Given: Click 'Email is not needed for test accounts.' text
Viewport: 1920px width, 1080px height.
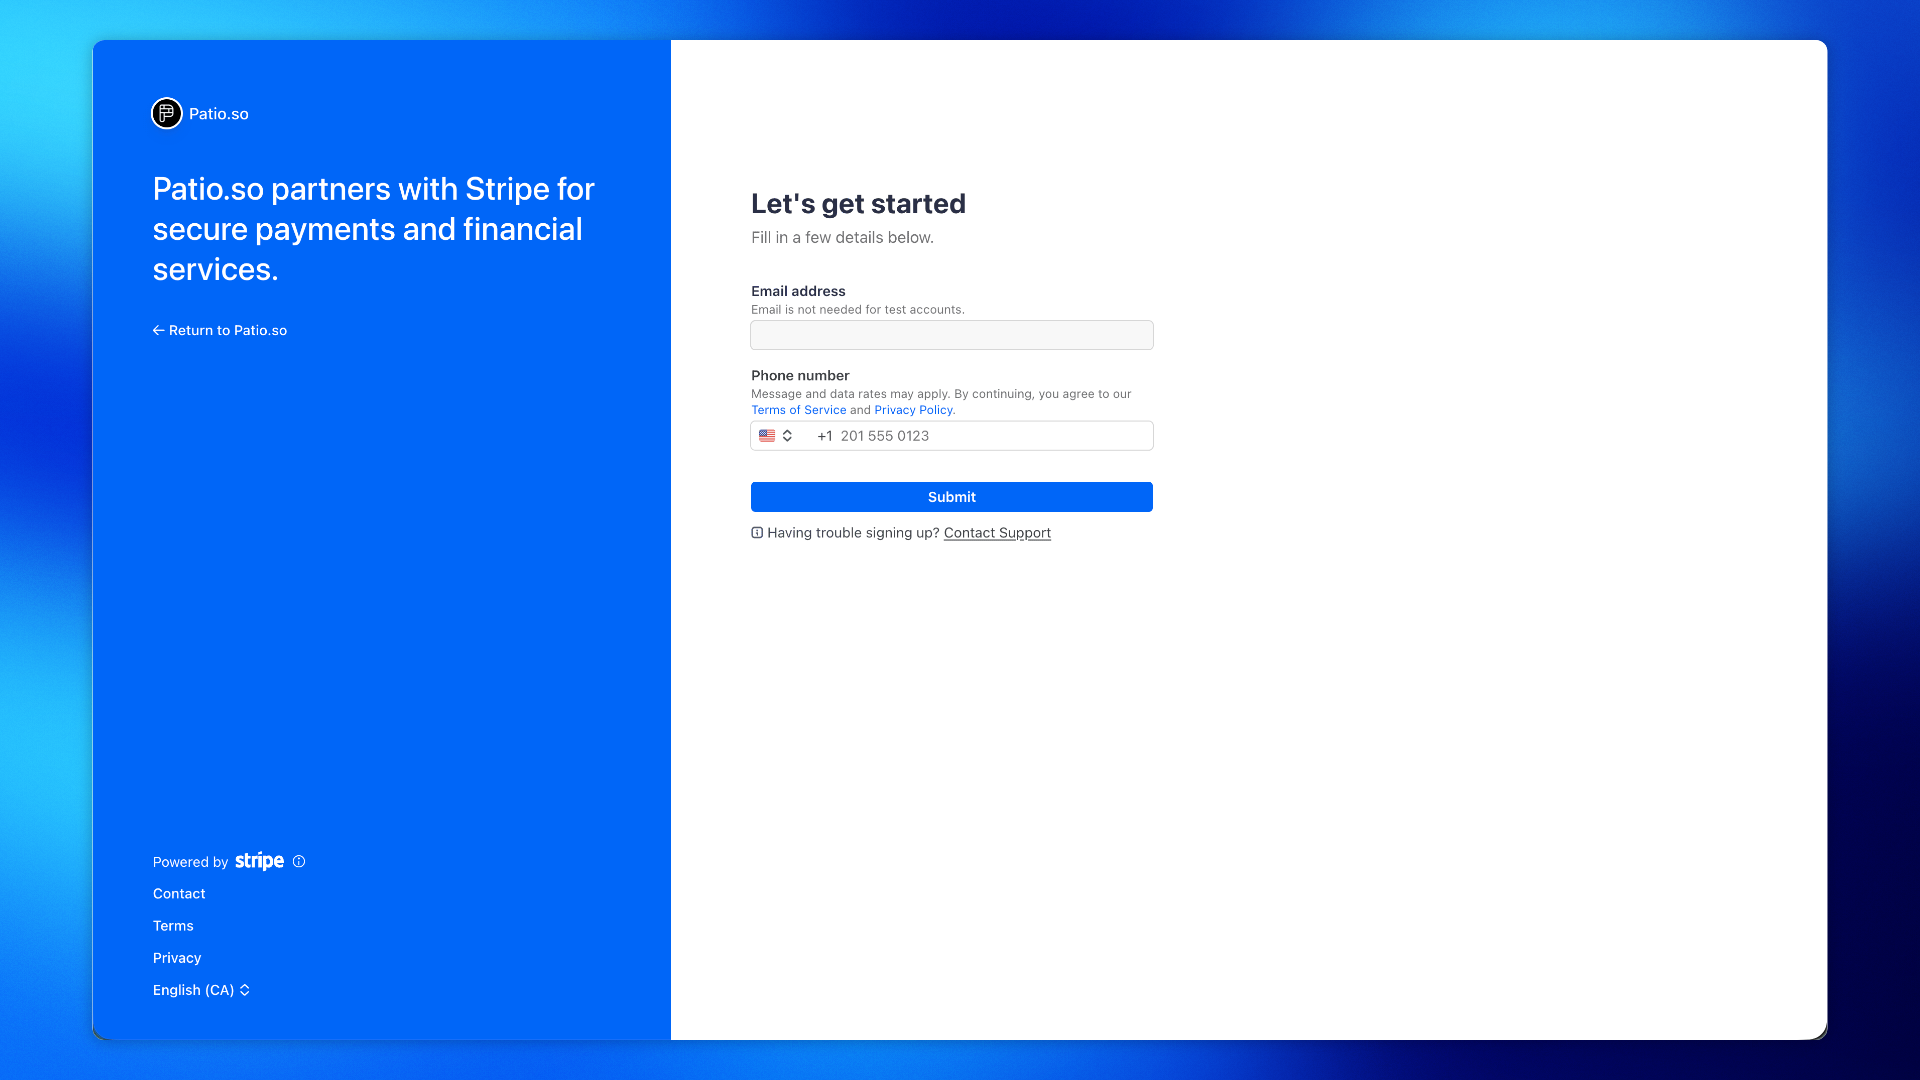Looking at the screenshot, I should coord(858,310).
